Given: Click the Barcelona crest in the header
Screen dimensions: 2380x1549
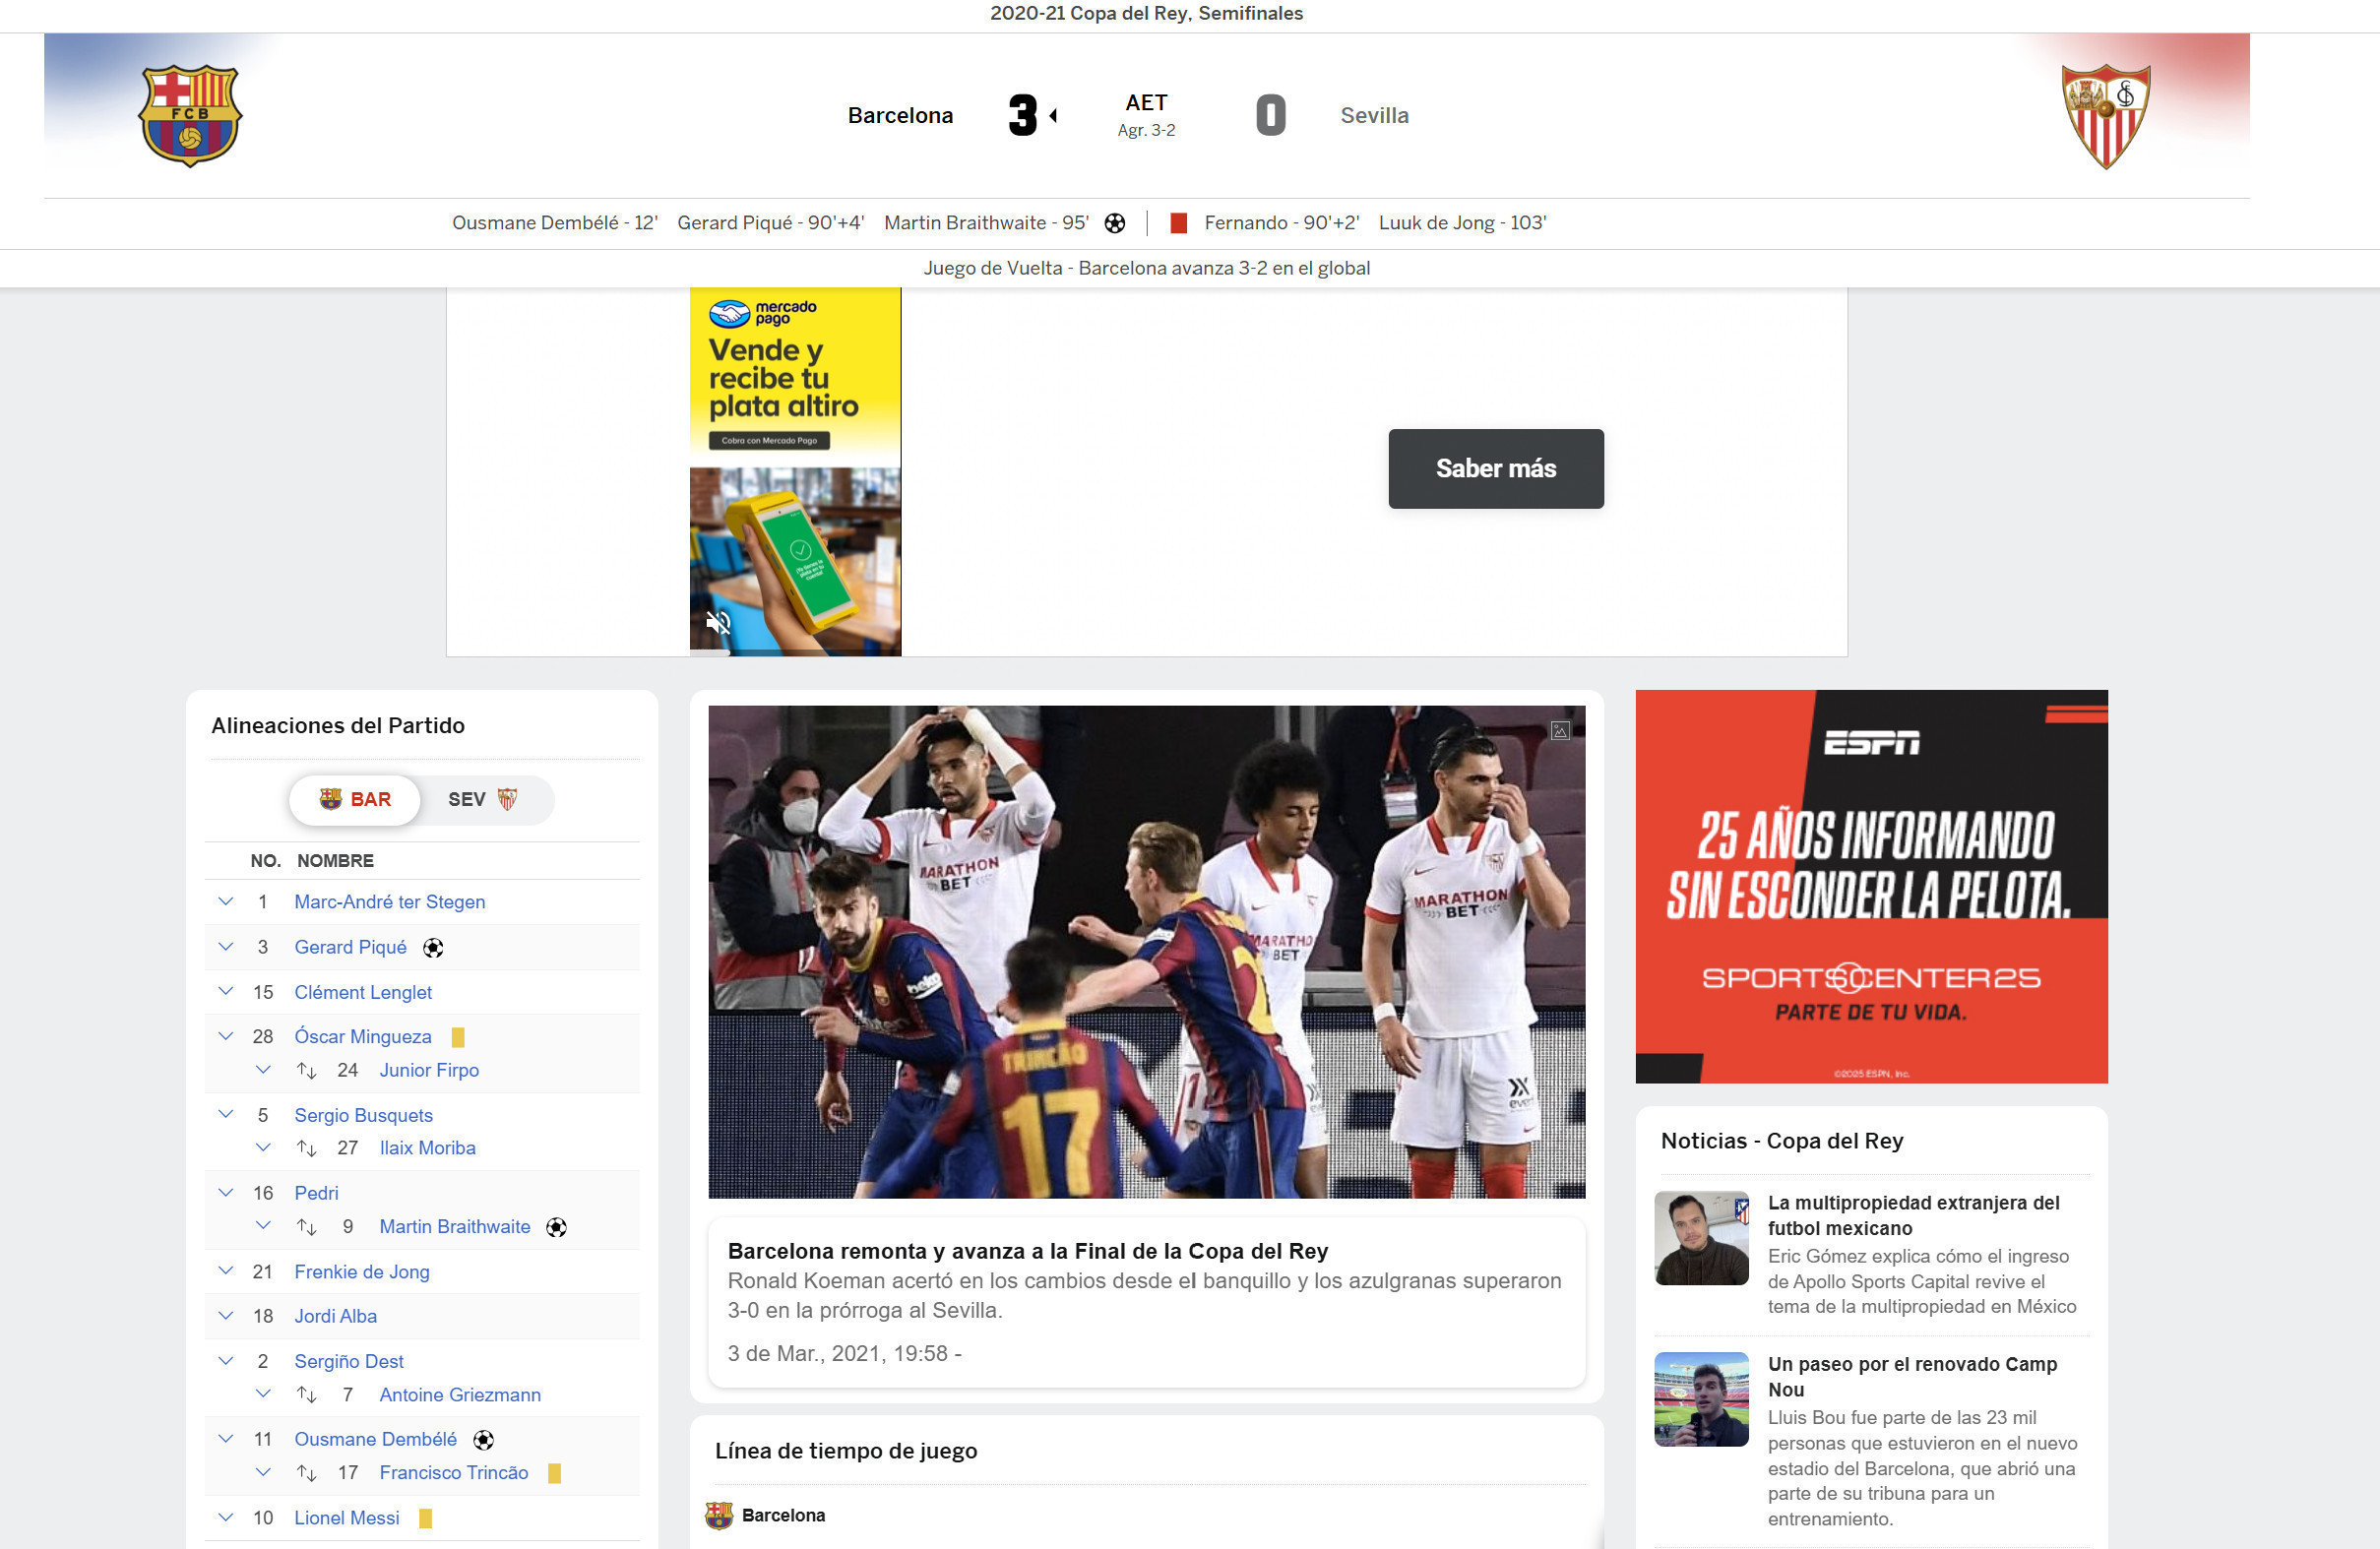Looking at the screenshot, I should (190, 115).
